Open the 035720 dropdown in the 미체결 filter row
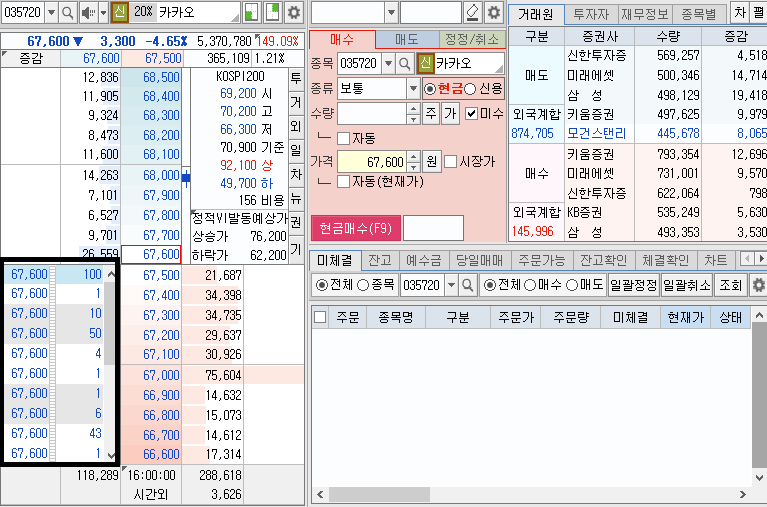 pyautogui.click(x=451, y=285)
